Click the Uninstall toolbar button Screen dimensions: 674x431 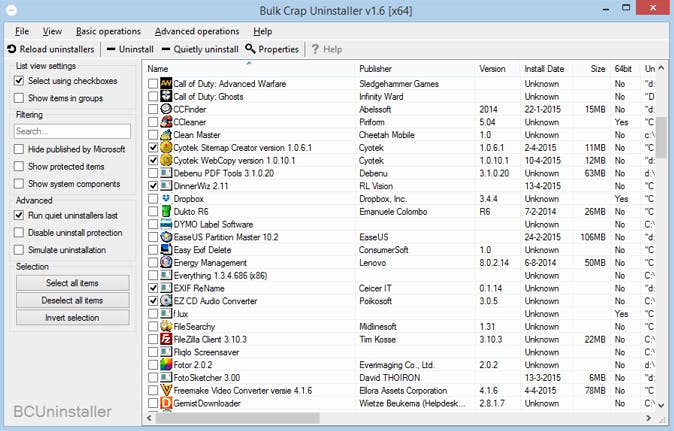click(x=130, y=49)
